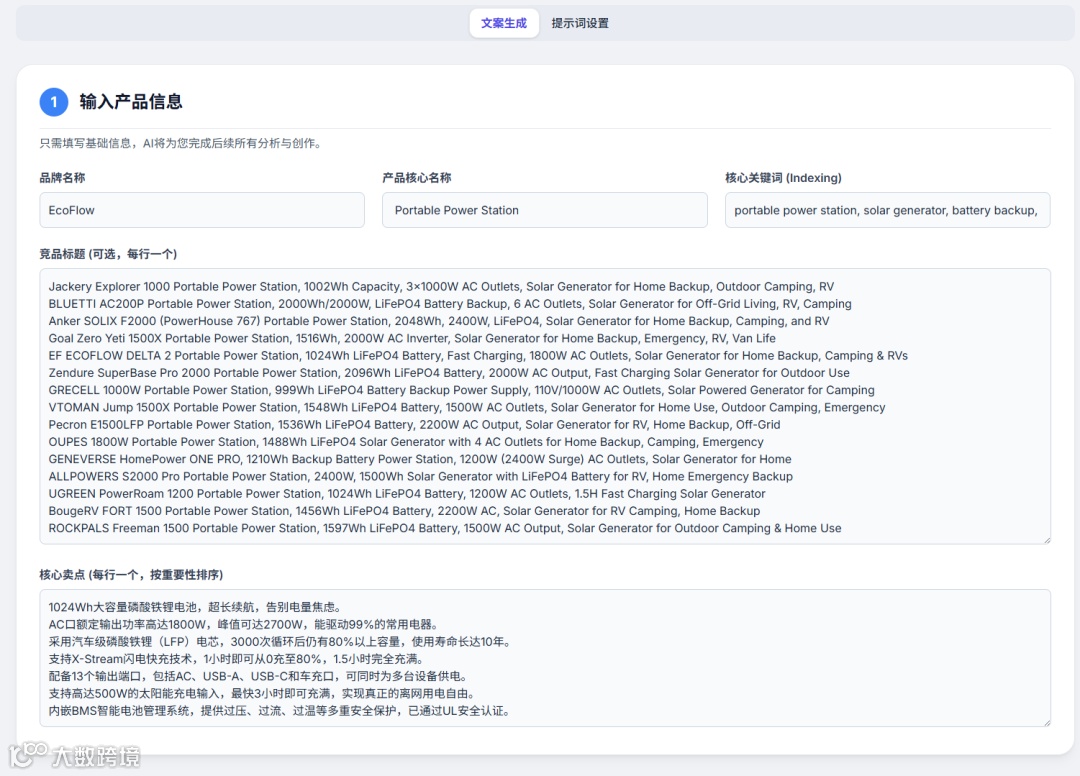Click the 竞品标题 (可选，每行一个) label
Image resolution: width=1080 pixels, height=776 pixels.
pyautogui.click(x=108, y=254)
